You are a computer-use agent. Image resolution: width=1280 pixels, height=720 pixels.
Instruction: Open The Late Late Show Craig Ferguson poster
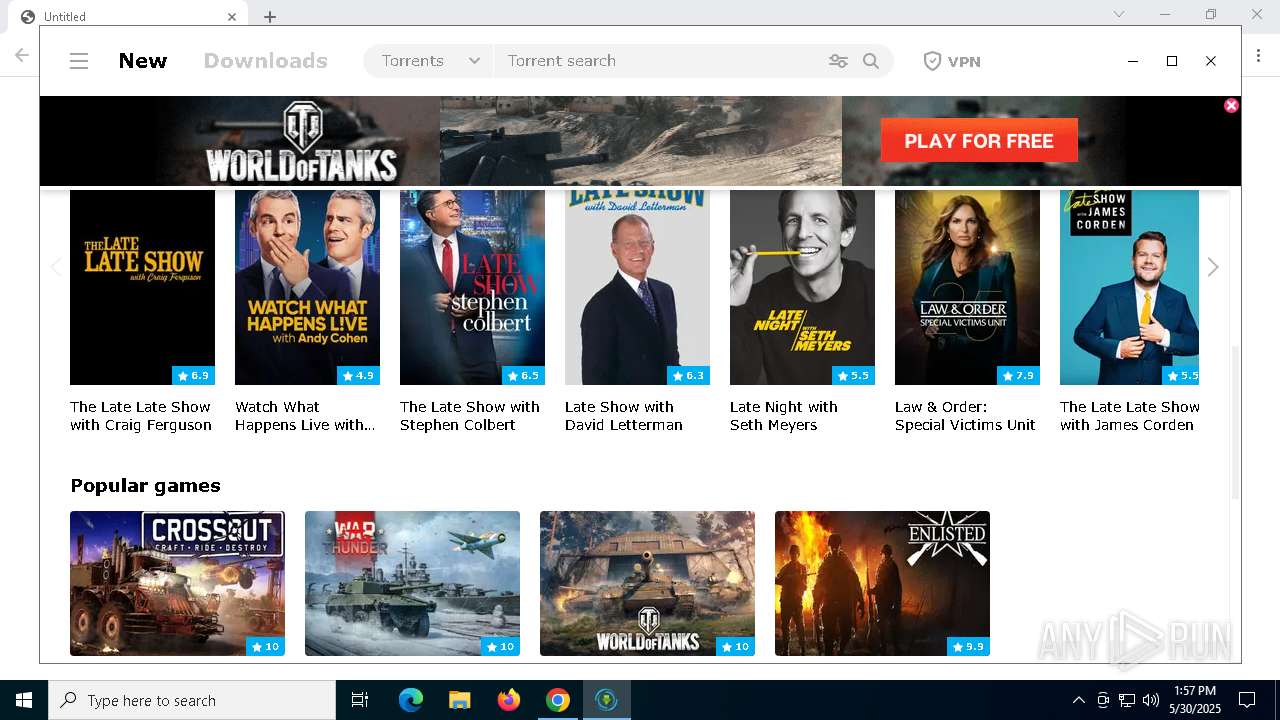pos(142,287)
